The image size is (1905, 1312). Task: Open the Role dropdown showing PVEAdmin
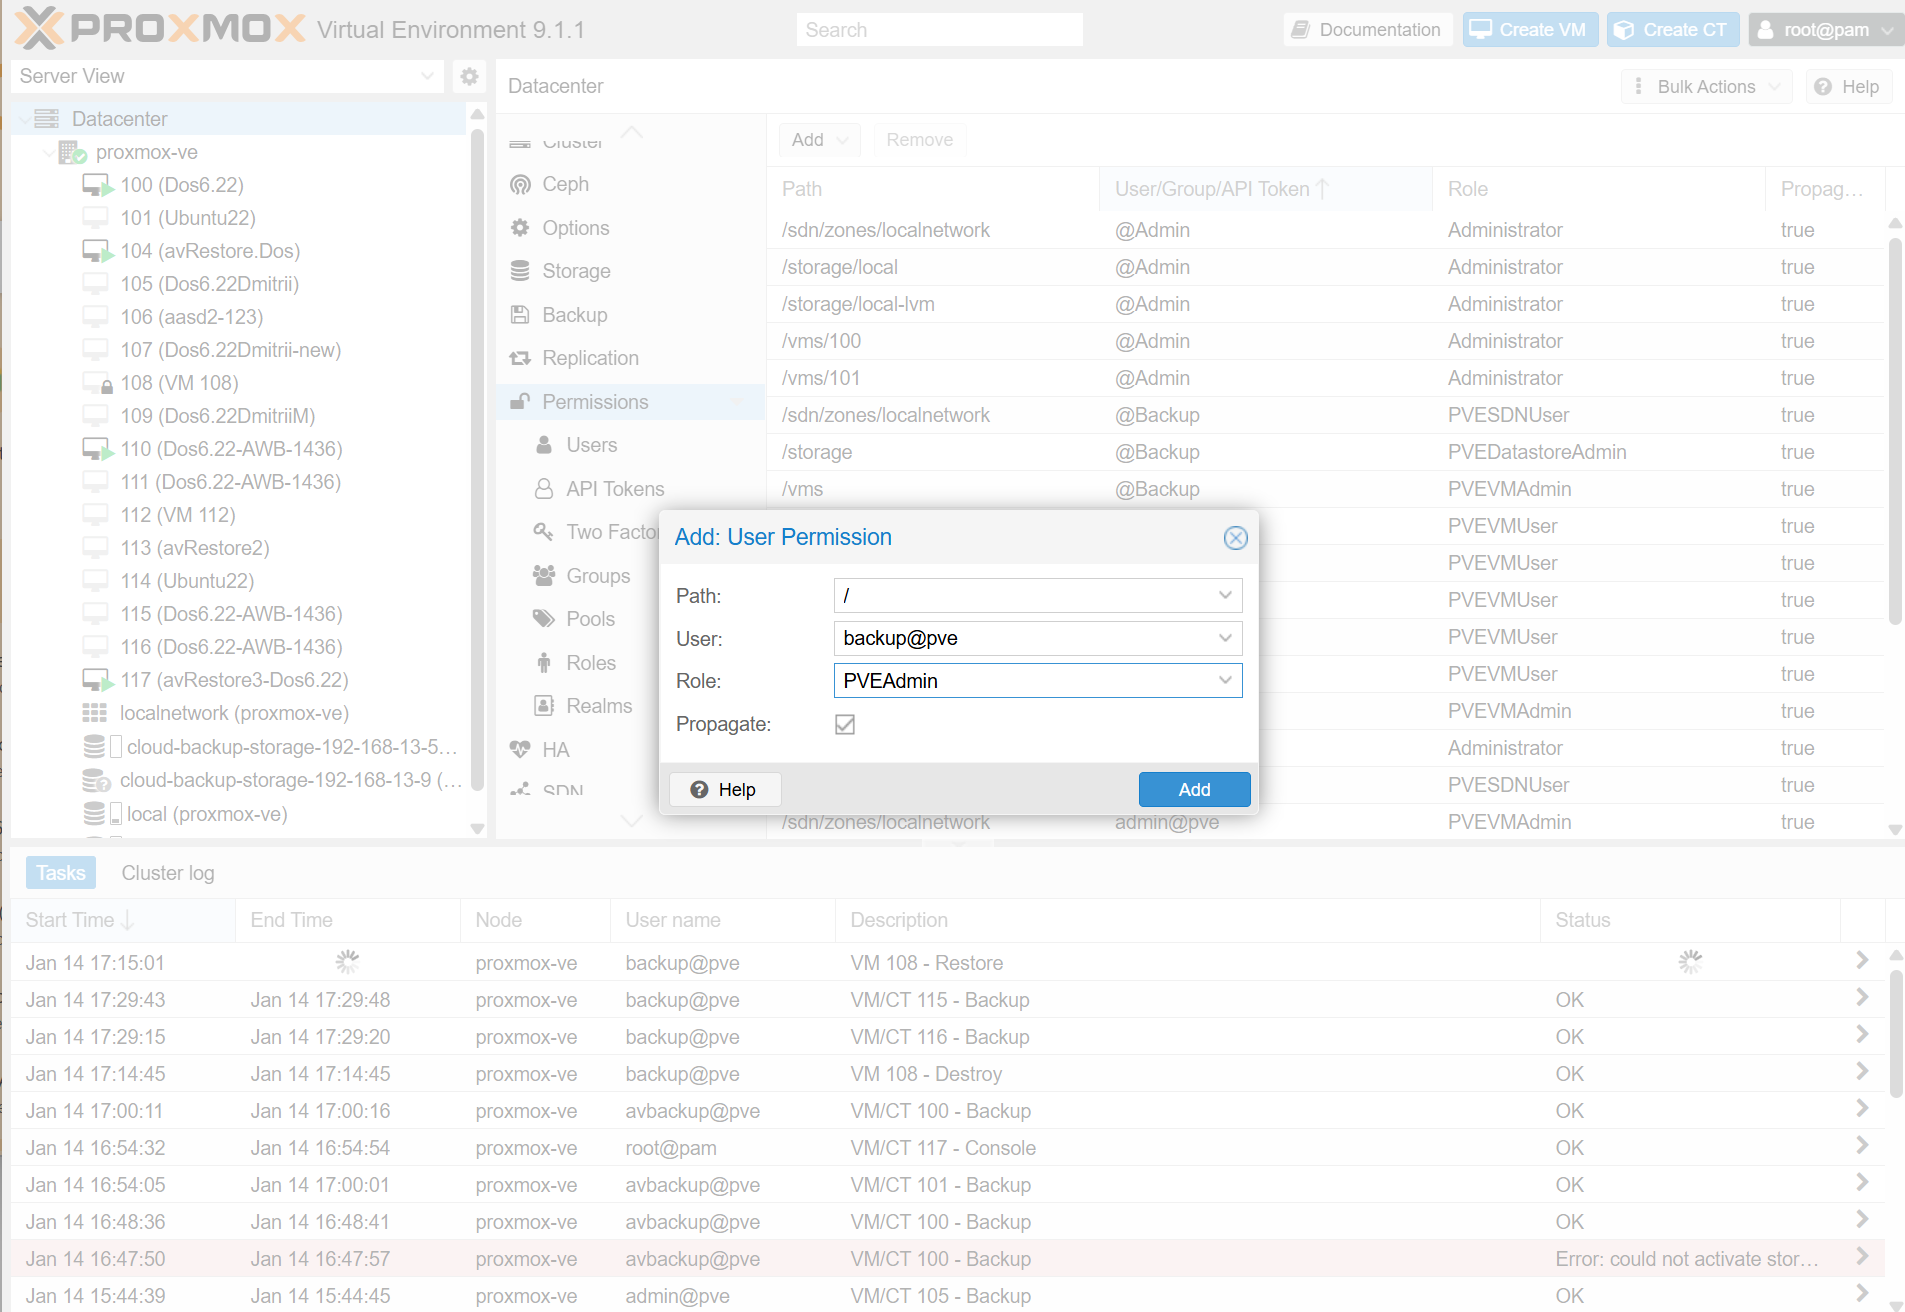[1225, 681]
